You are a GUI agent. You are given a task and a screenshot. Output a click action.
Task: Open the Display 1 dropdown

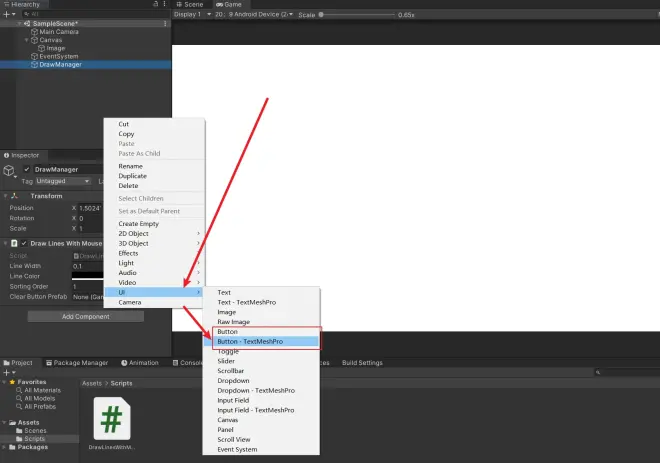[192, 14]
